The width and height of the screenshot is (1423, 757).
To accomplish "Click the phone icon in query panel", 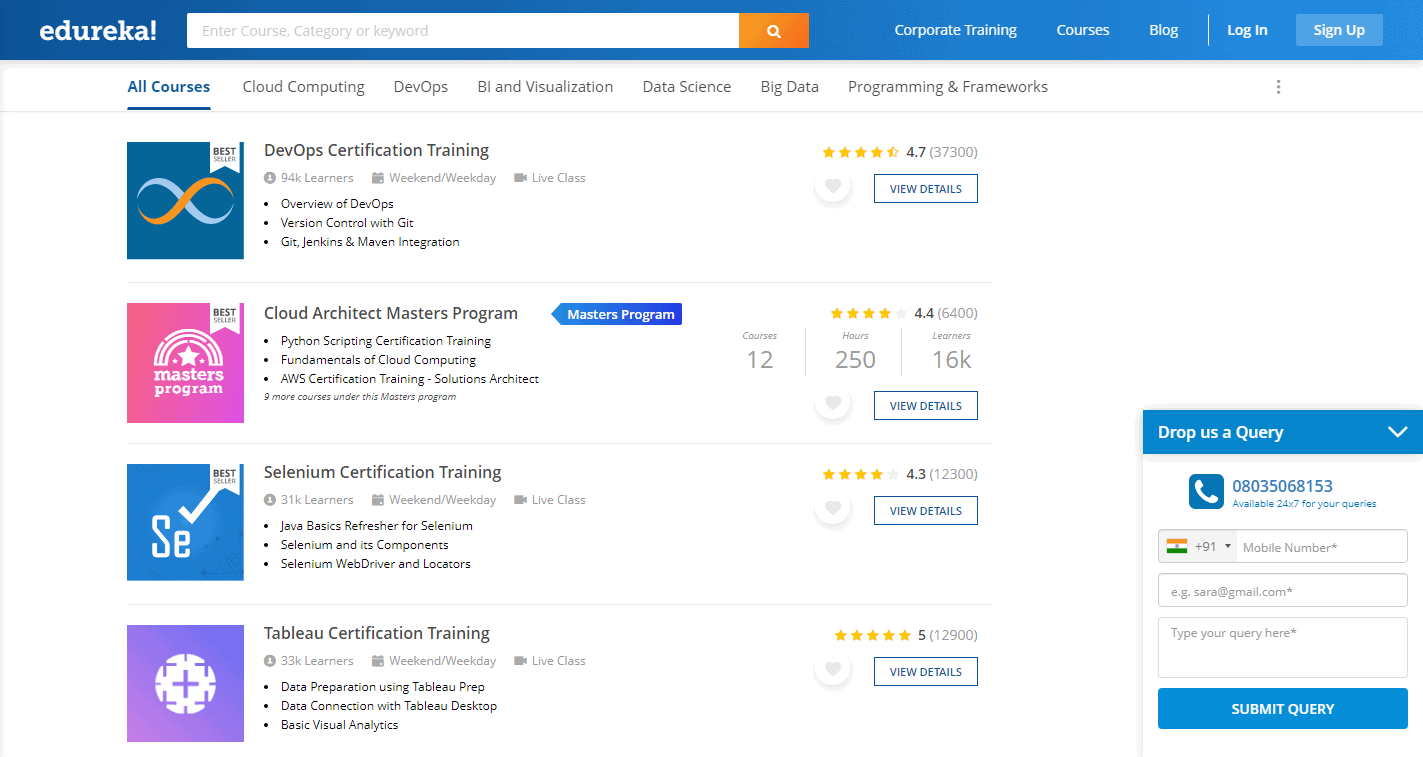I will [1206, 492].
